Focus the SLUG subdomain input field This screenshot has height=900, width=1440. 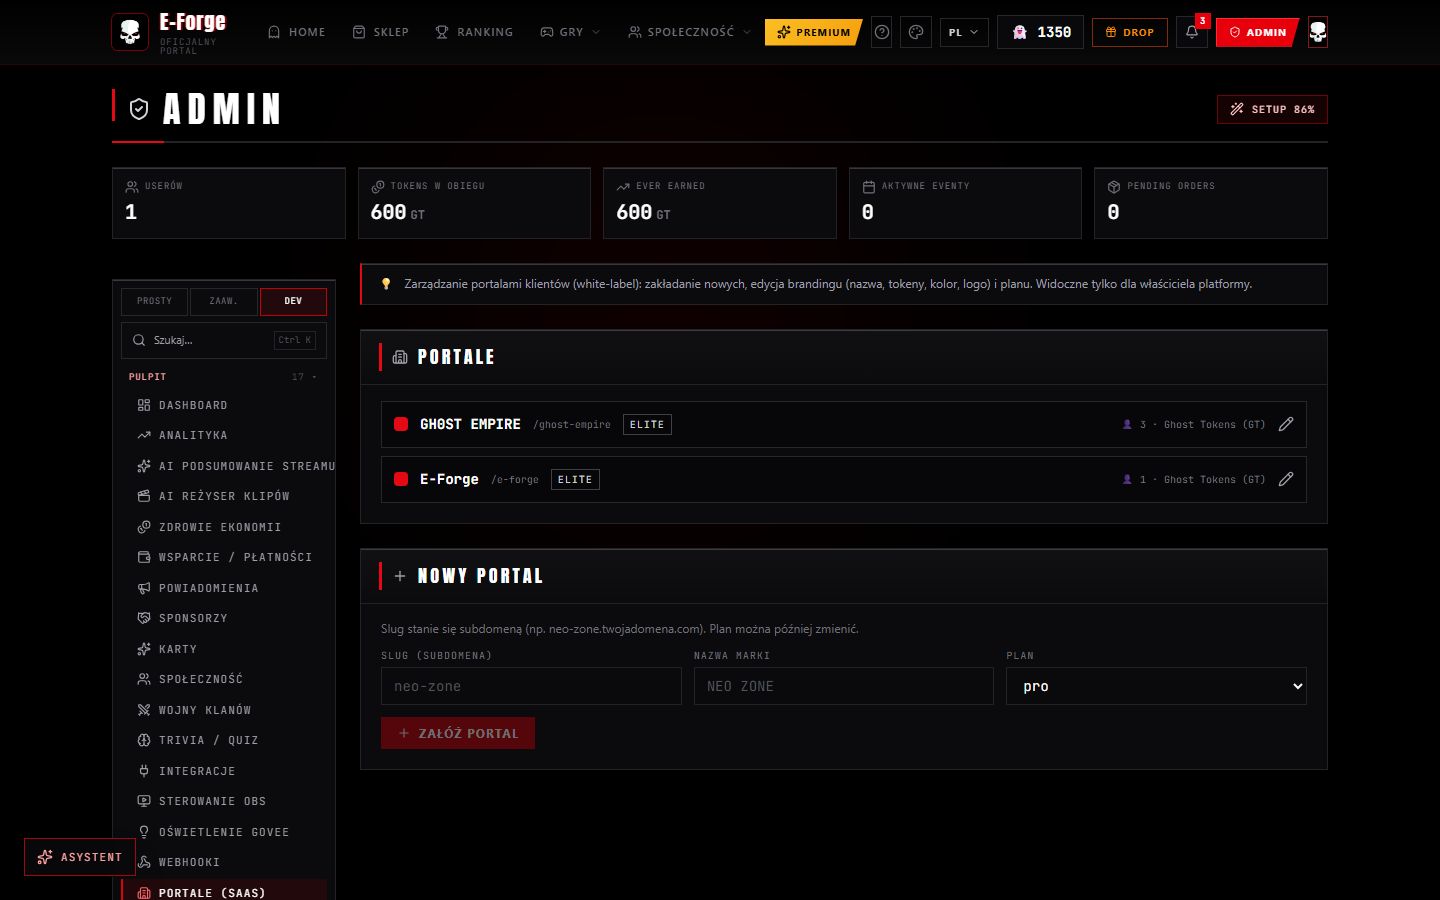point(531,686)
